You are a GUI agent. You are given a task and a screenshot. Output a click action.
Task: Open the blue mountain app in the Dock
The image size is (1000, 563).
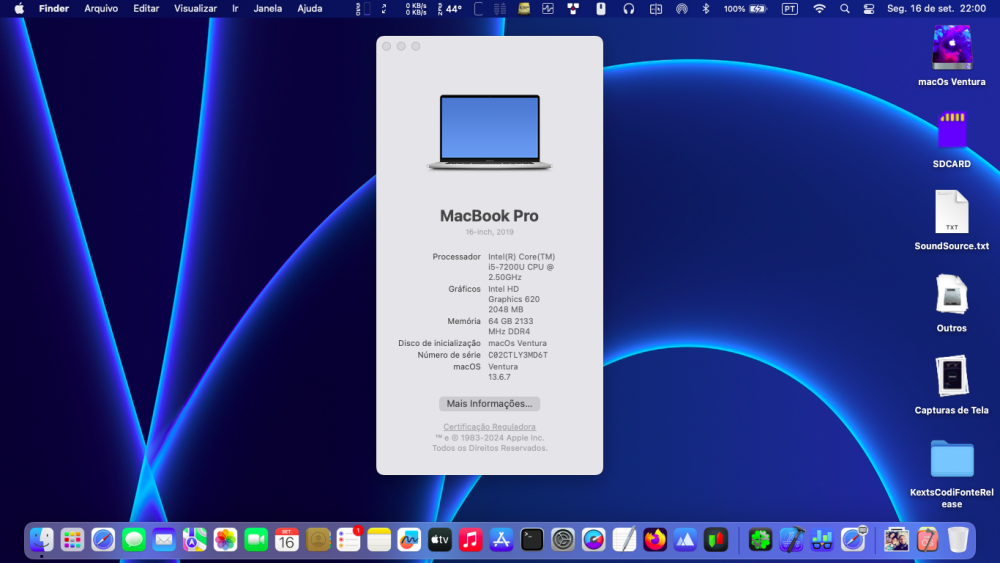point(685,540)
